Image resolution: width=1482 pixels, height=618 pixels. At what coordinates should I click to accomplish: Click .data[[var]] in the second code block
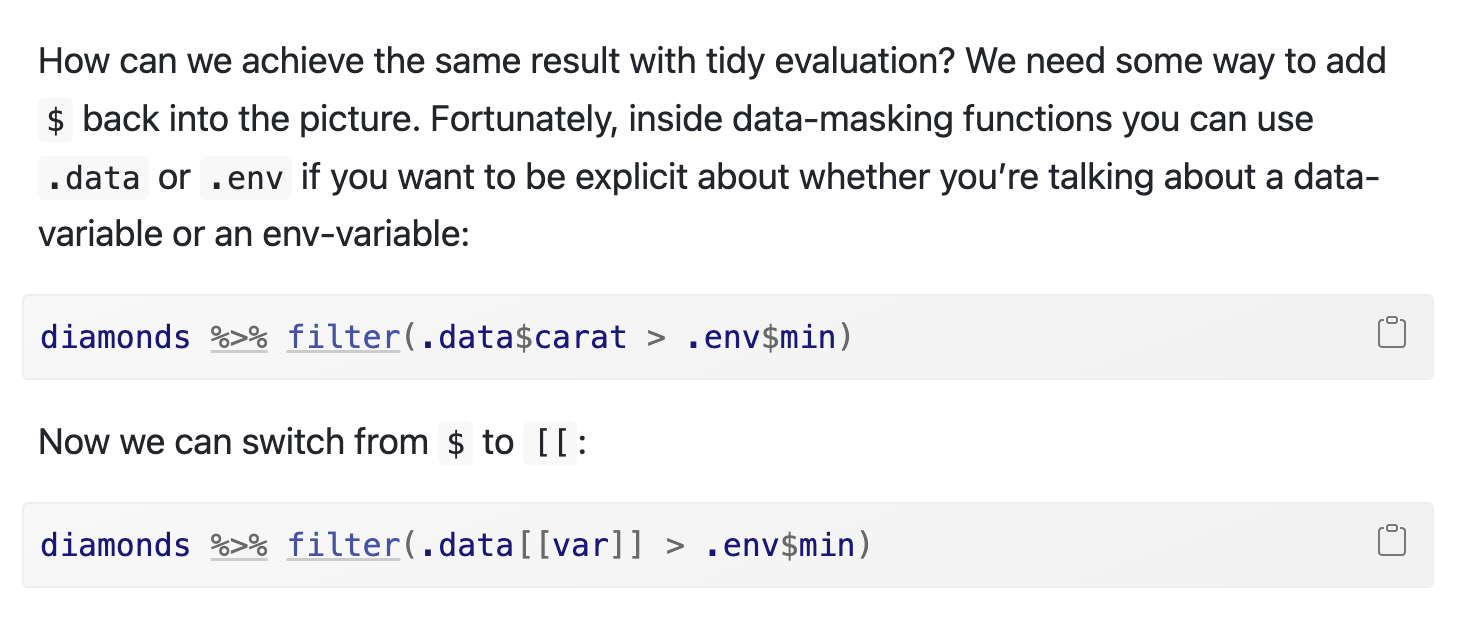(x=528, y=545)
